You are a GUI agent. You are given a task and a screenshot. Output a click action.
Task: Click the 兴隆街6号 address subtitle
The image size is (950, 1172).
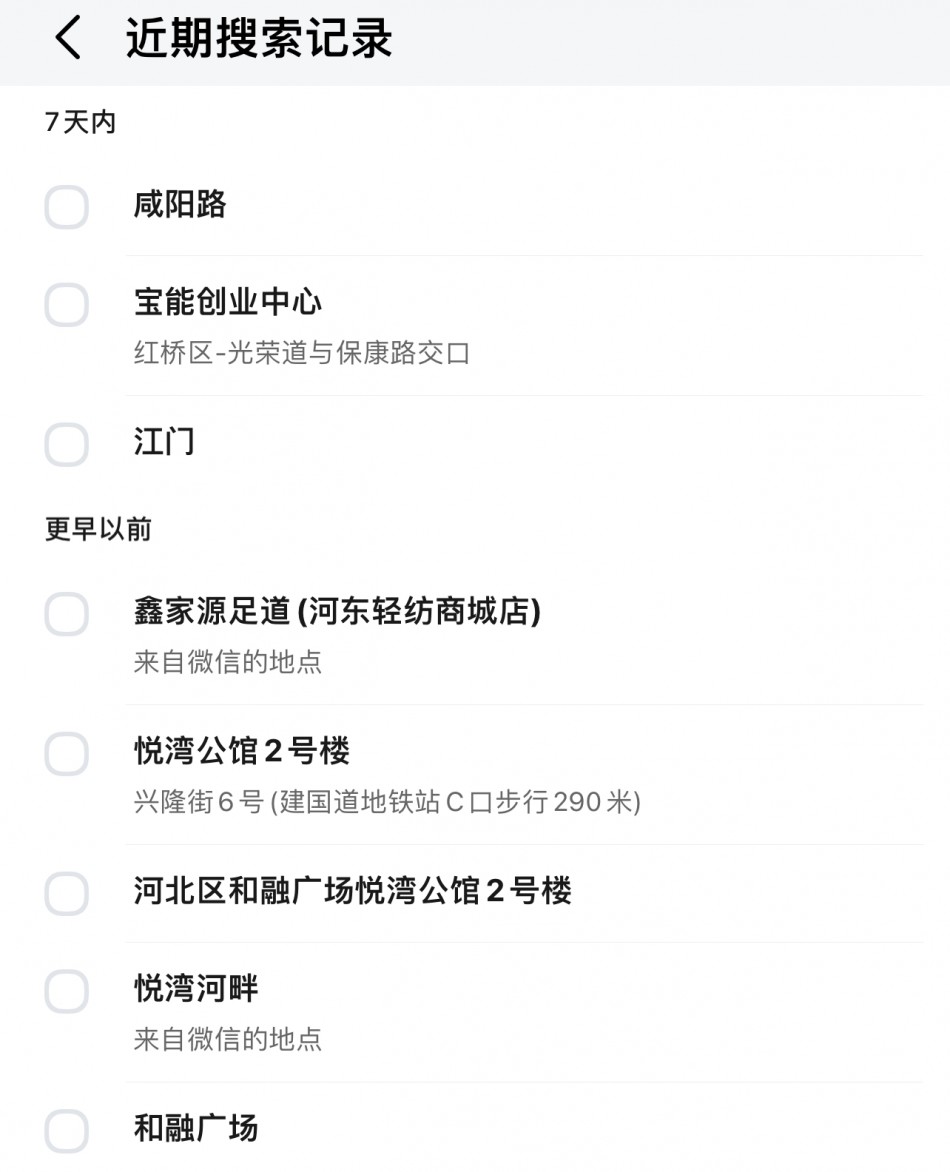(x=387, y=802)
